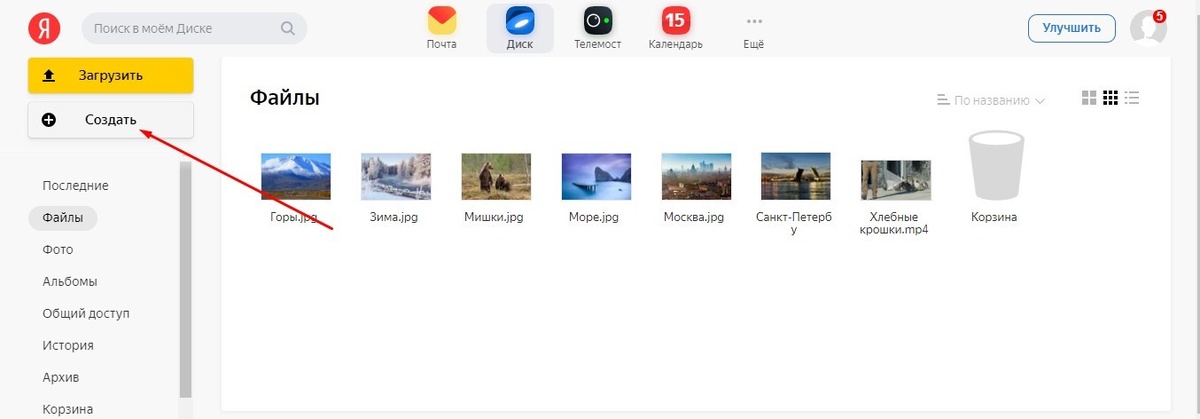The image size is (1200, 419).
Task: Open the По названию sort dropdown
Action: [x=991, y=100]
